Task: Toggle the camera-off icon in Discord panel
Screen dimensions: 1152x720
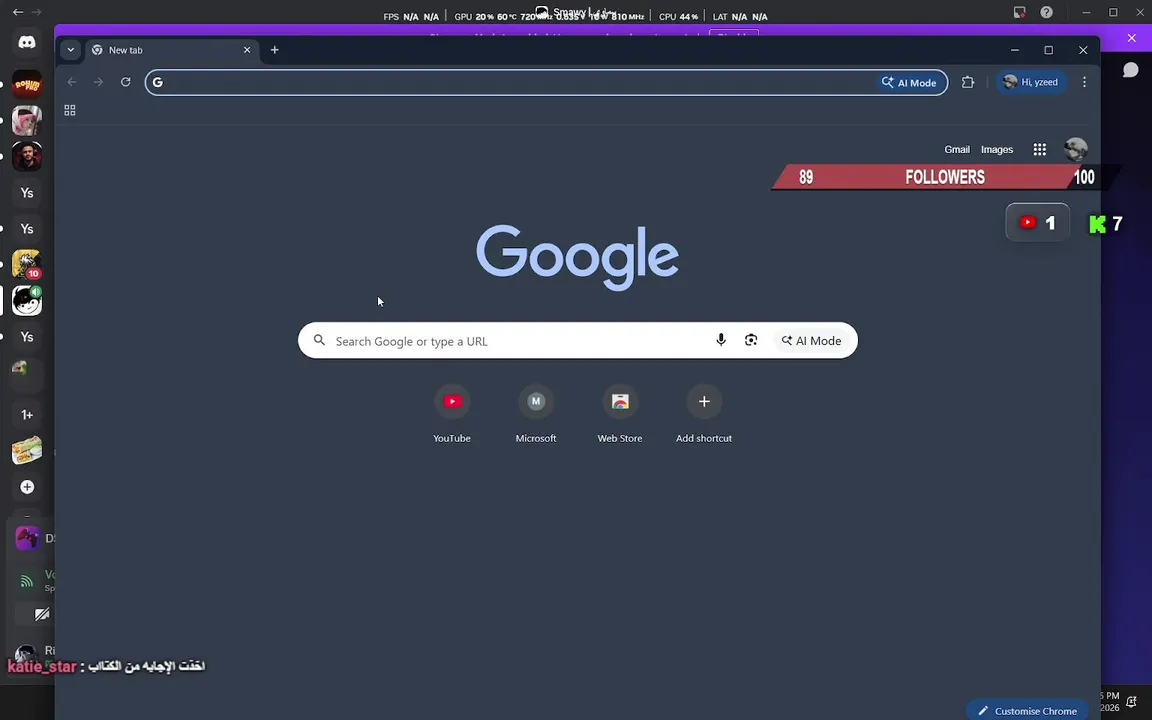Action: (x=42, y=614)
